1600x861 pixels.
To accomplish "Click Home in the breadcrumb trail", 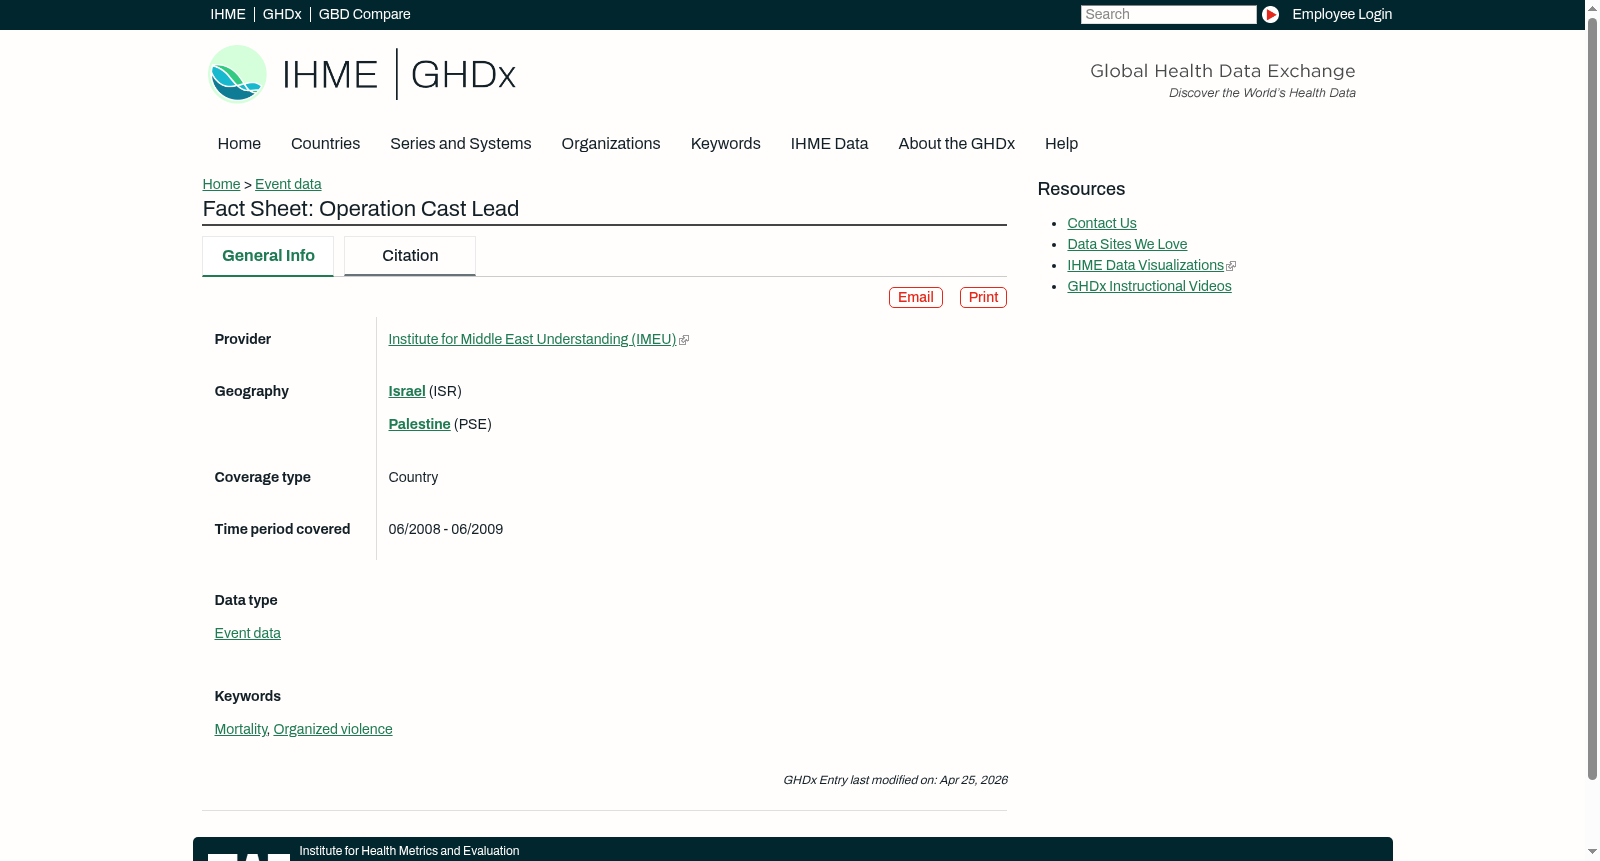I will 221,184.
